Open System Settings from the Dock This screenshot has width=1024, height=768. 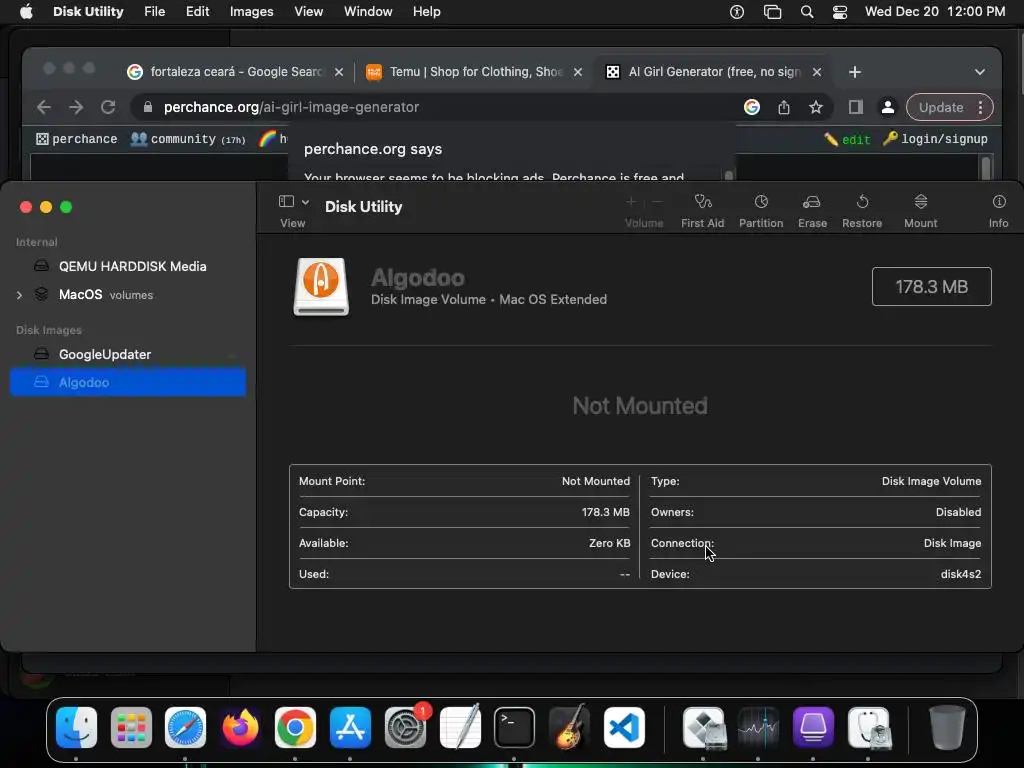(x=405, y=728)
